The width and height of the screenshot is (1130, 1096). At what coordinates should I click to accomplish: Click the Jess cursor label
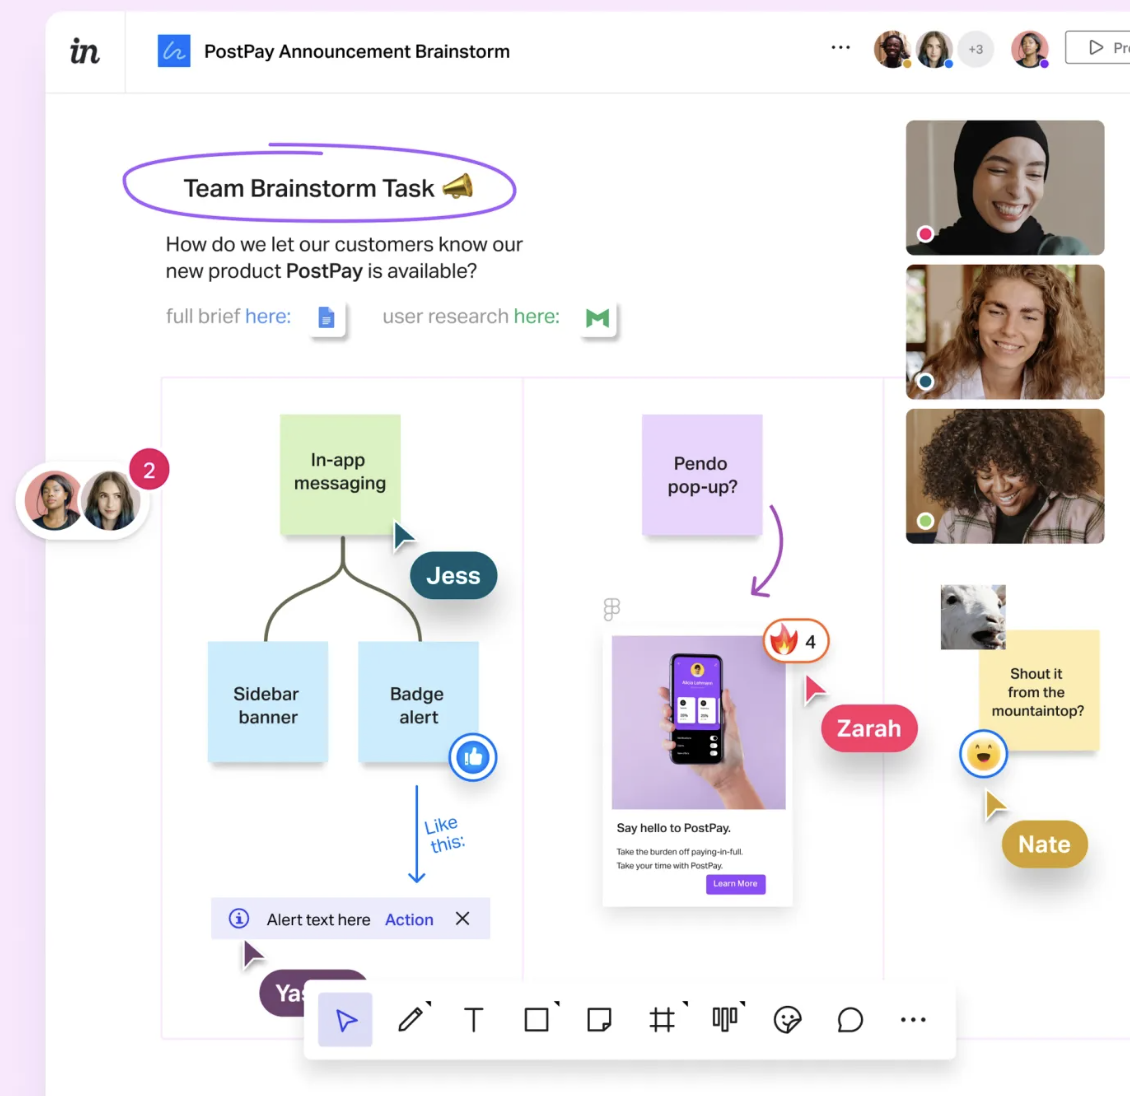pos(453,575)
